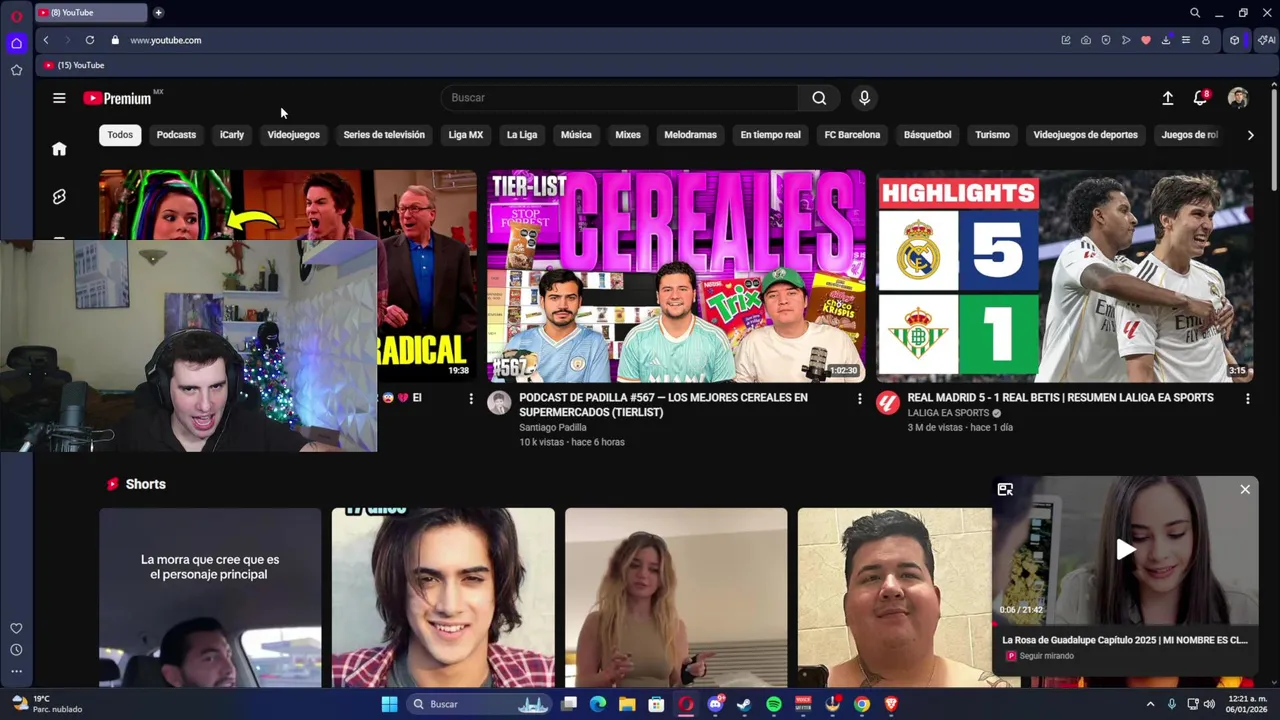1280x720 pixels.
Task: Open options for cereales podcast video
Action: pyautogui.click(x=859, y=399)
